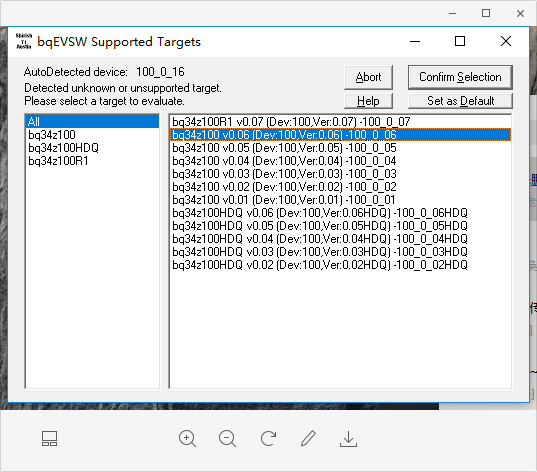
Task: Select target bq34z100 v0.04 row
Action: coord(340,161)
